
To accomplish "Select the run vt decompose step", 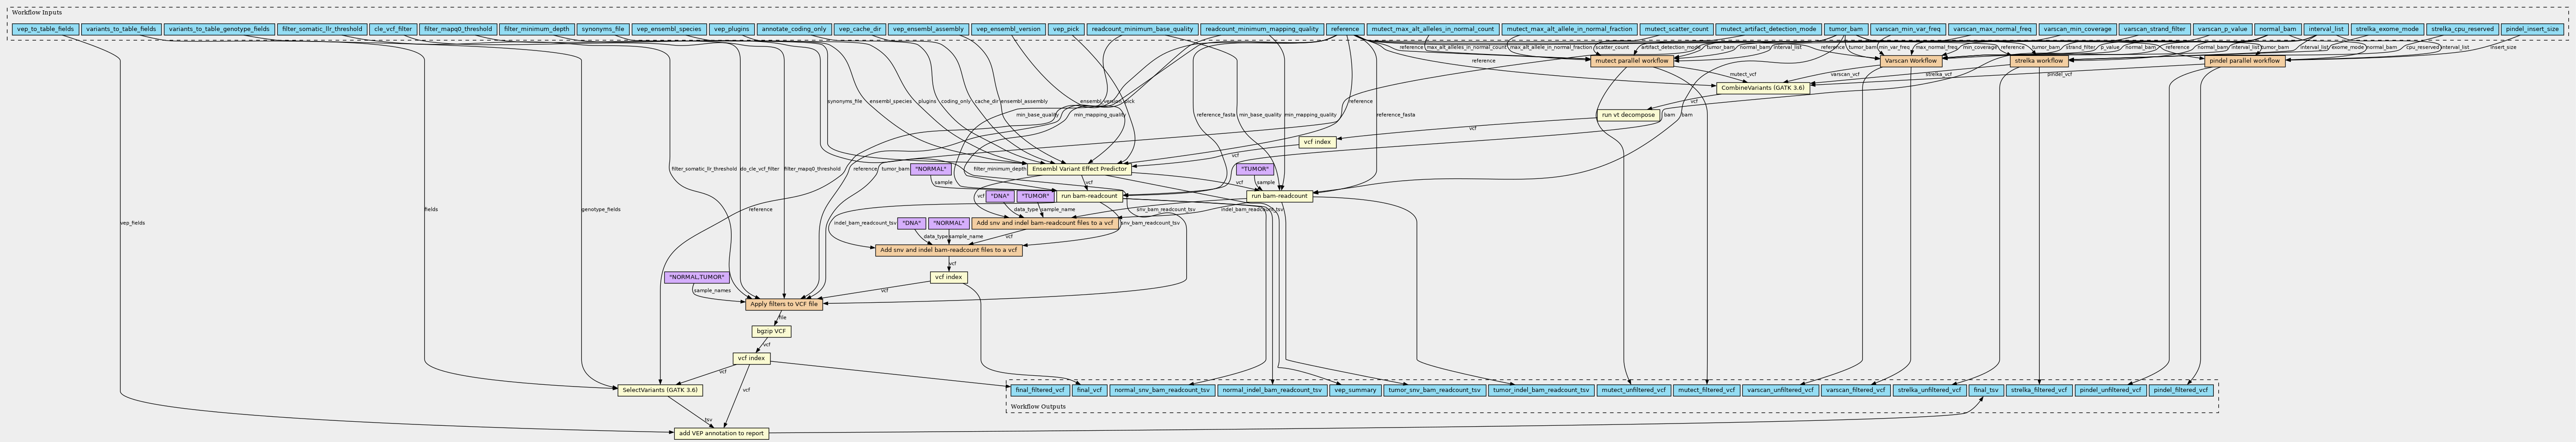I will pyautogui.click(x=1628, y=115).
